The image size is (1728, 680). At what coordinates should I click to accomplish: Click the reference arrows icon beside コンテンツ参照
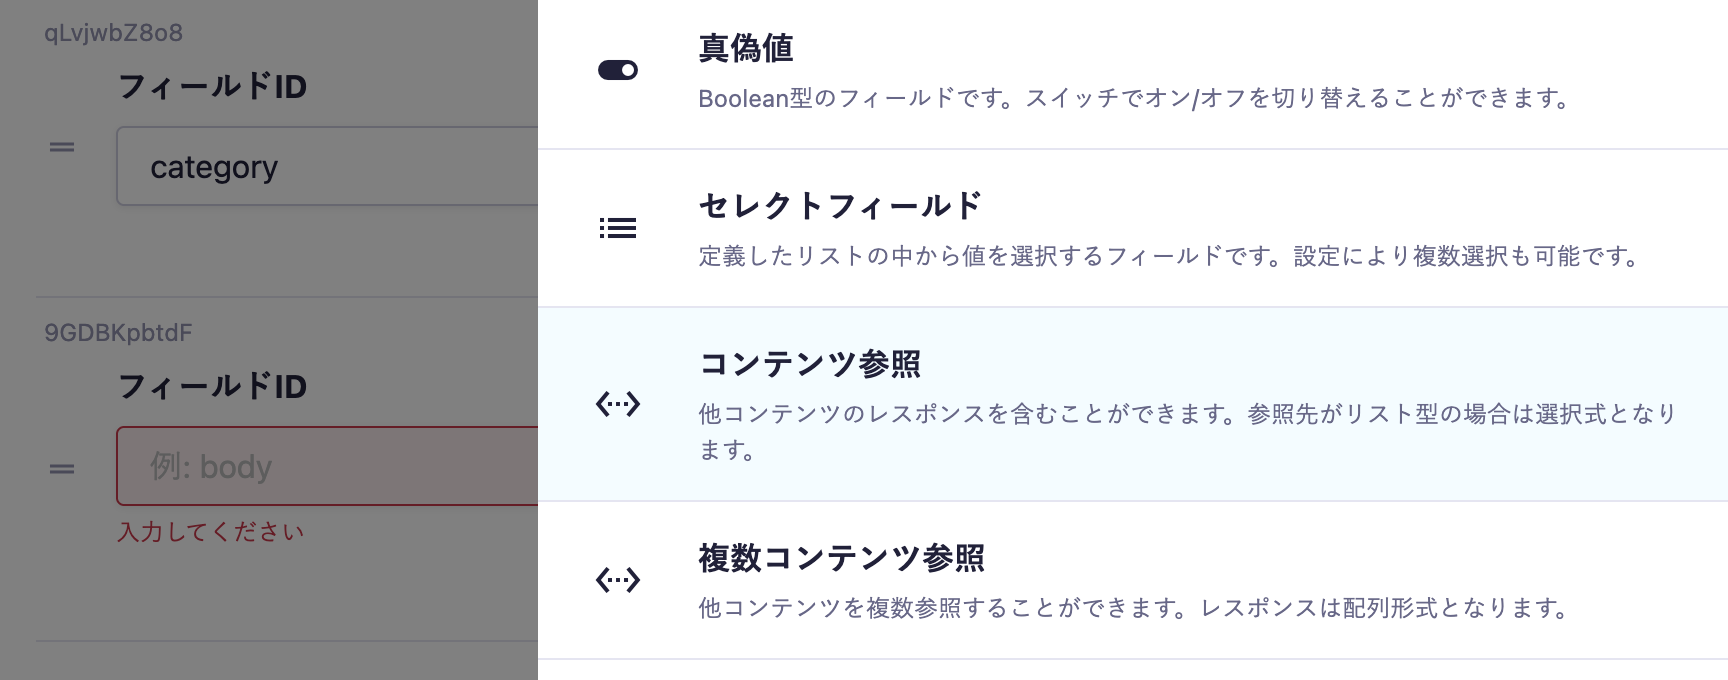point(617,404)
